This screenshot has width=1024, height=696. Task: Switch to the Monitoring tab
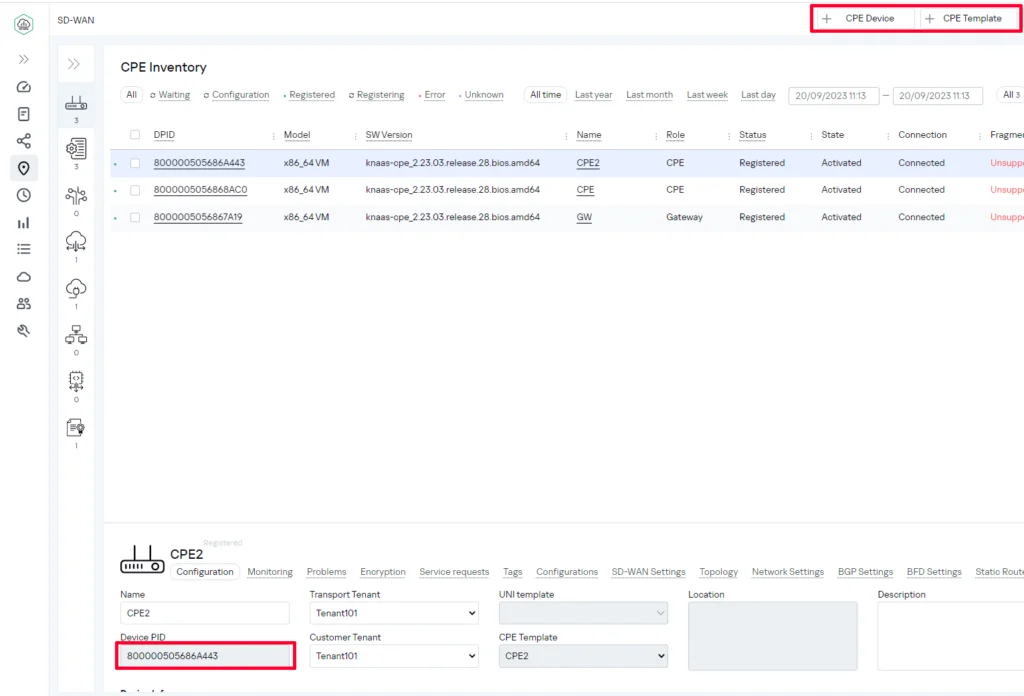[x=270, y=572]
